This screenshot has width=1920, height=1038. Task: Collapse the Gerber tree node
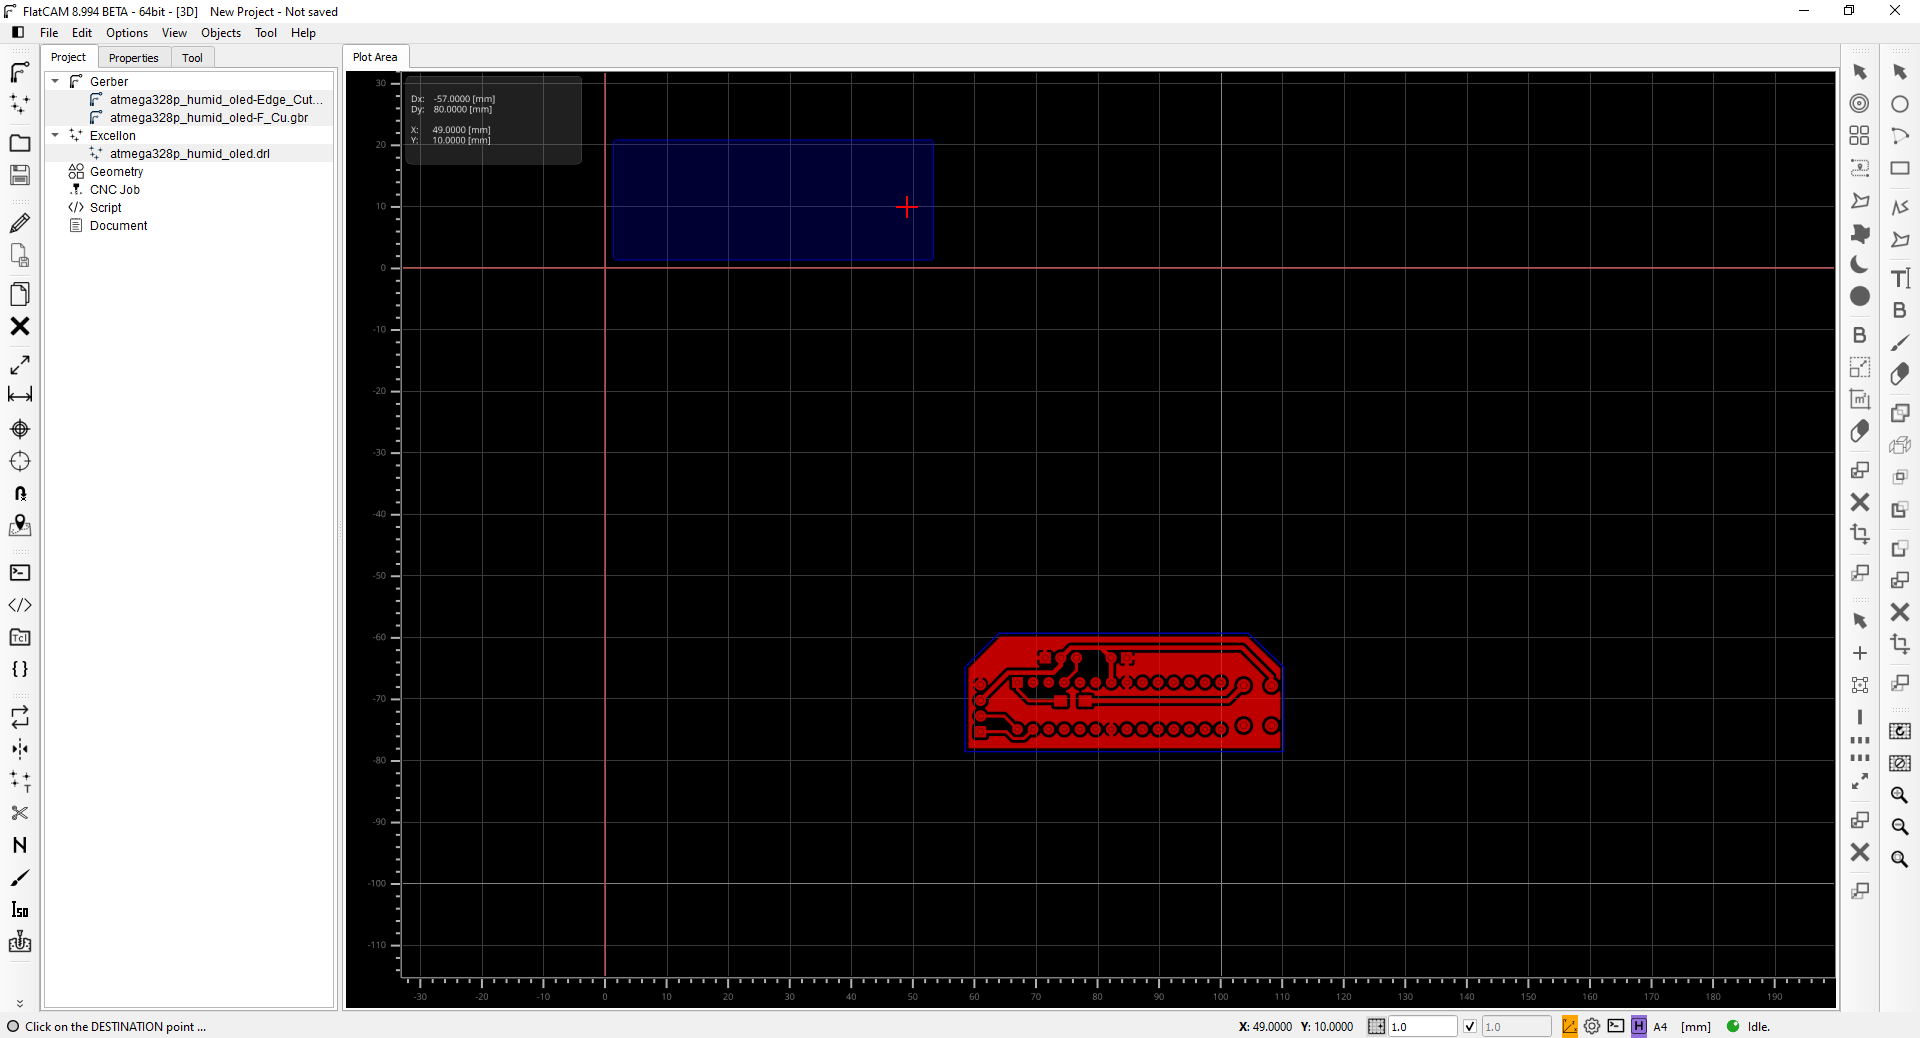56,81
